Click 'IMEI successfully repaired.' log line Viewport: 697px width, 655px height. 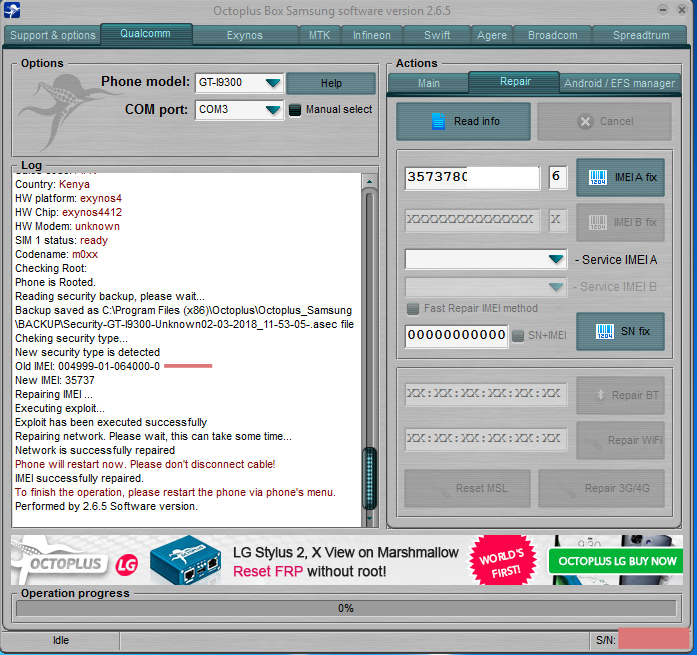80,478
